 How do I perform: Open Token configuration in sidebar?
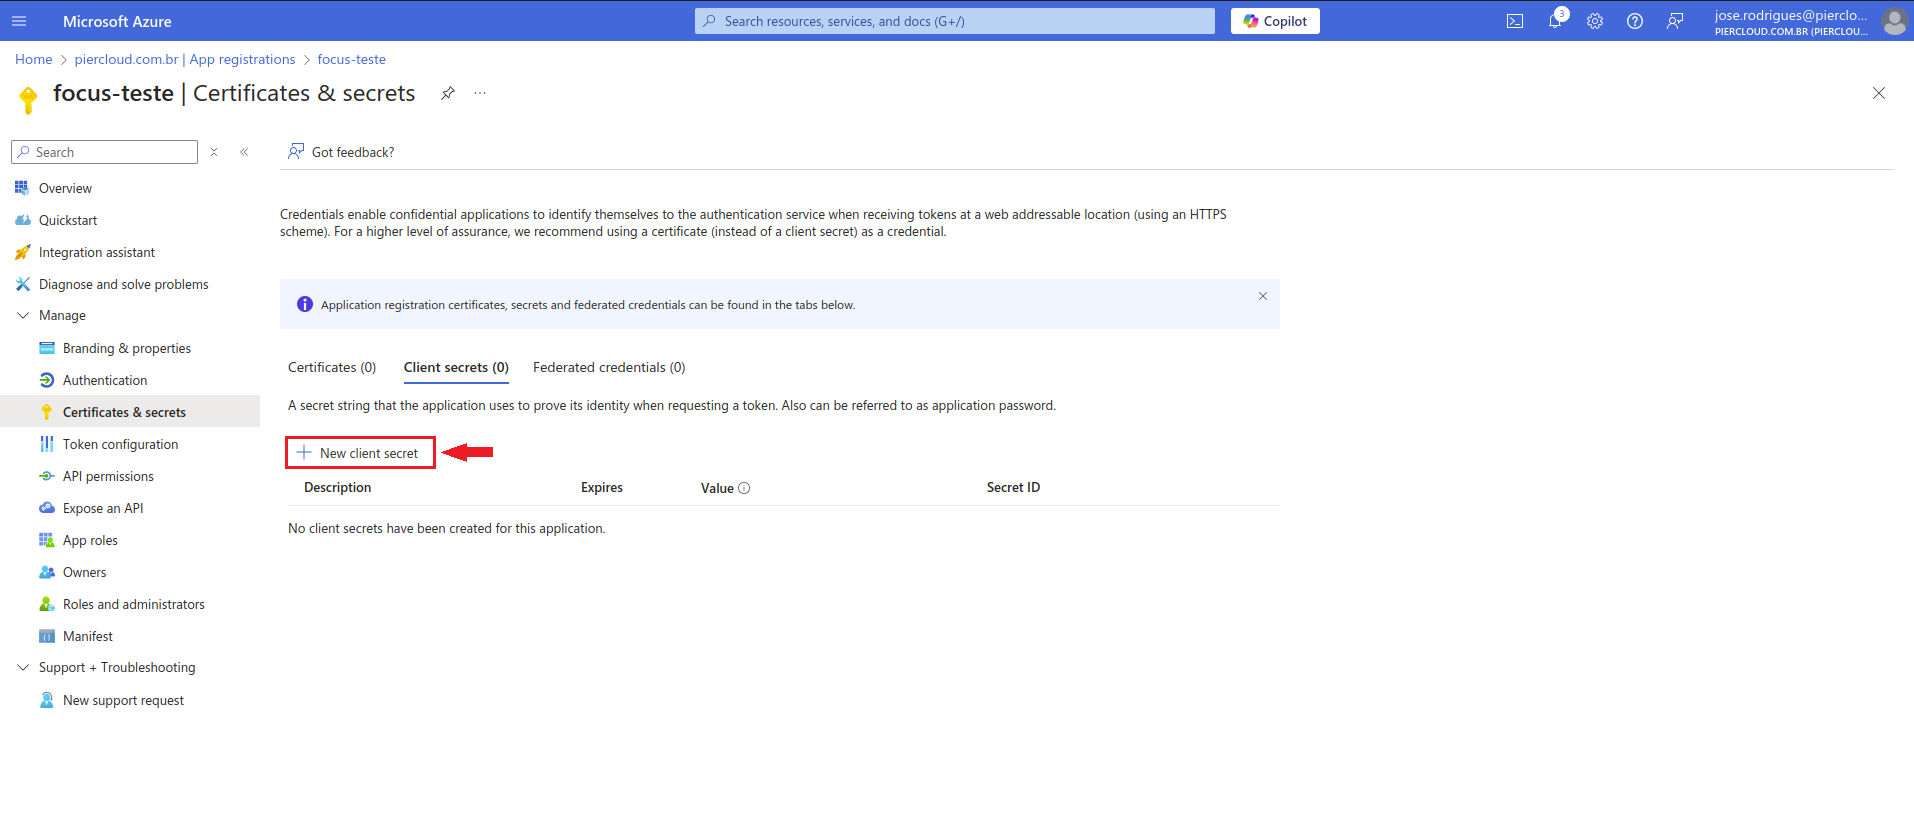pos(120,444)
